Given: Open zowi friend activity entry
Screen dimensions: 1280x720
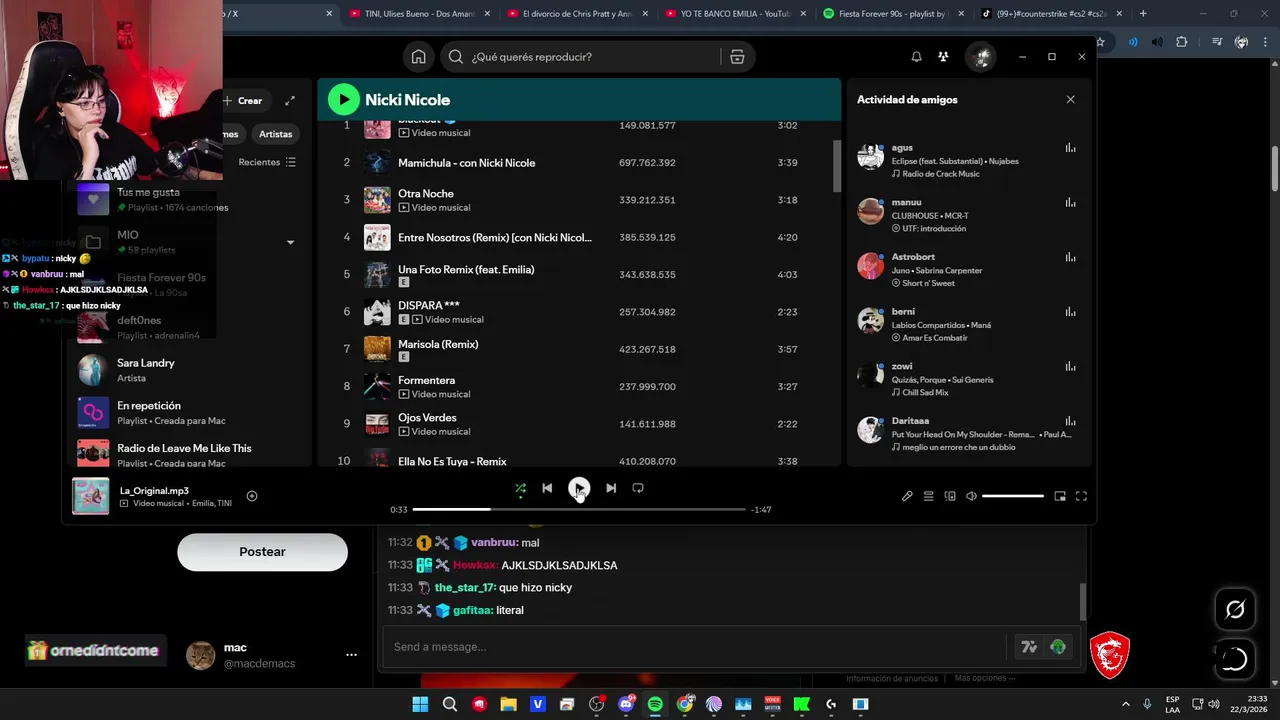Looking at the screenshot, I should pyautogui.click(x=967, y=379).
